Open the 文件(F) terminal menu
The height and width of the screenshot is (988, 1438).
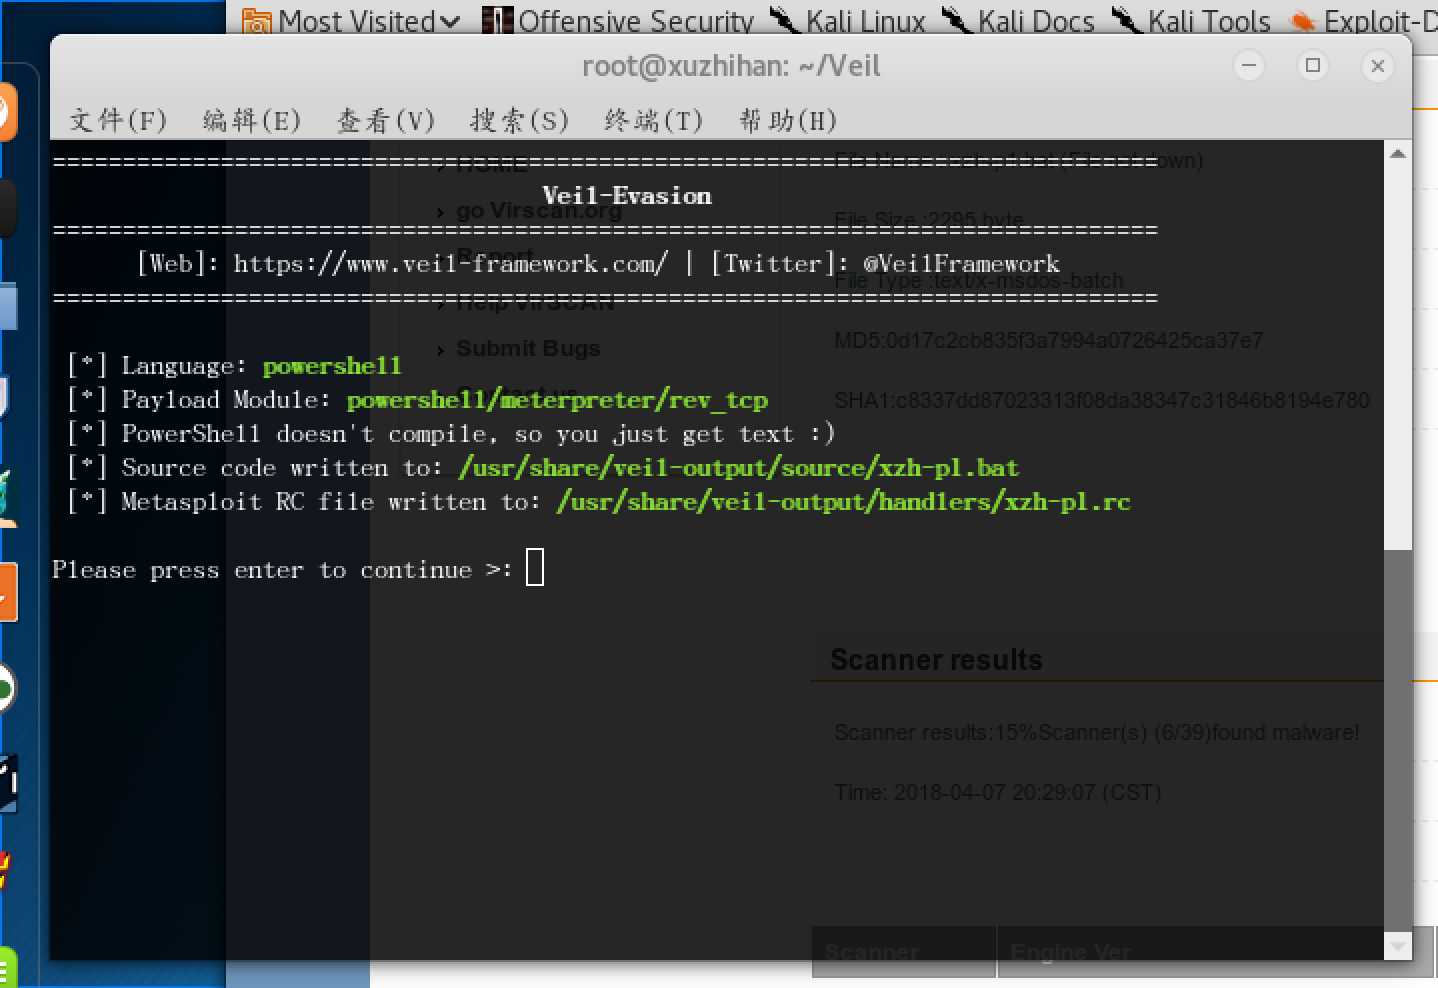pos(118,121)
